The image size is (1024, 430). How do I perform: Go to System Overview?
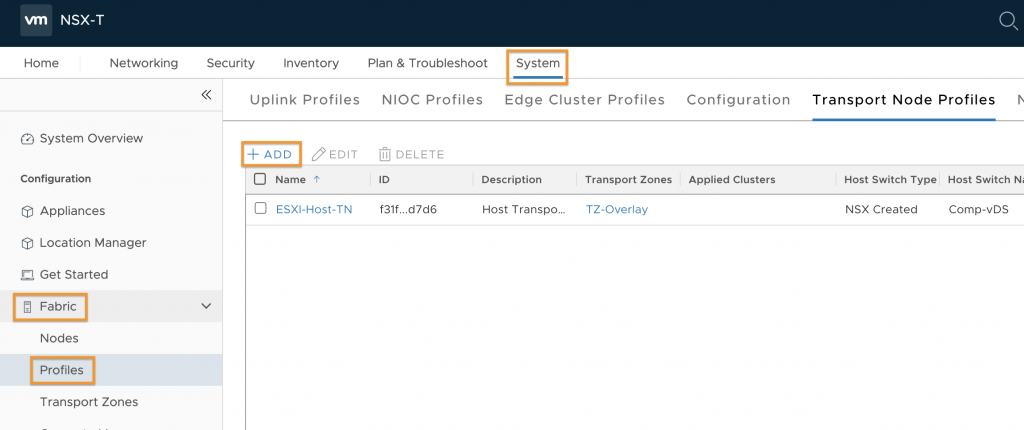91,139
